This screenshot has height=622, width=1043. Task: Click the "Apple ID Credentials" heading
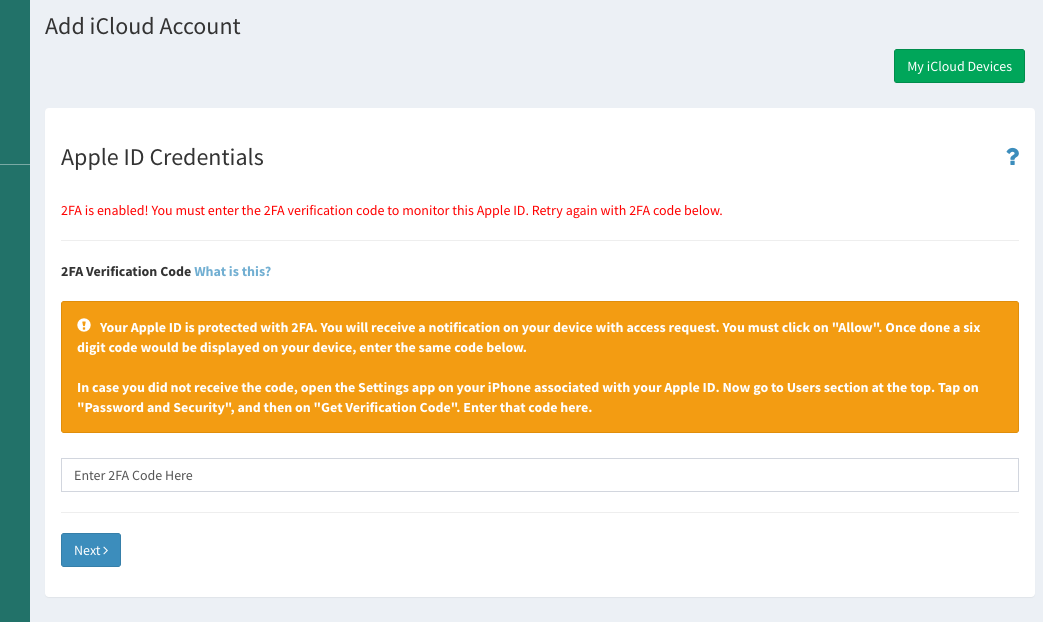[x=162, y=157]
